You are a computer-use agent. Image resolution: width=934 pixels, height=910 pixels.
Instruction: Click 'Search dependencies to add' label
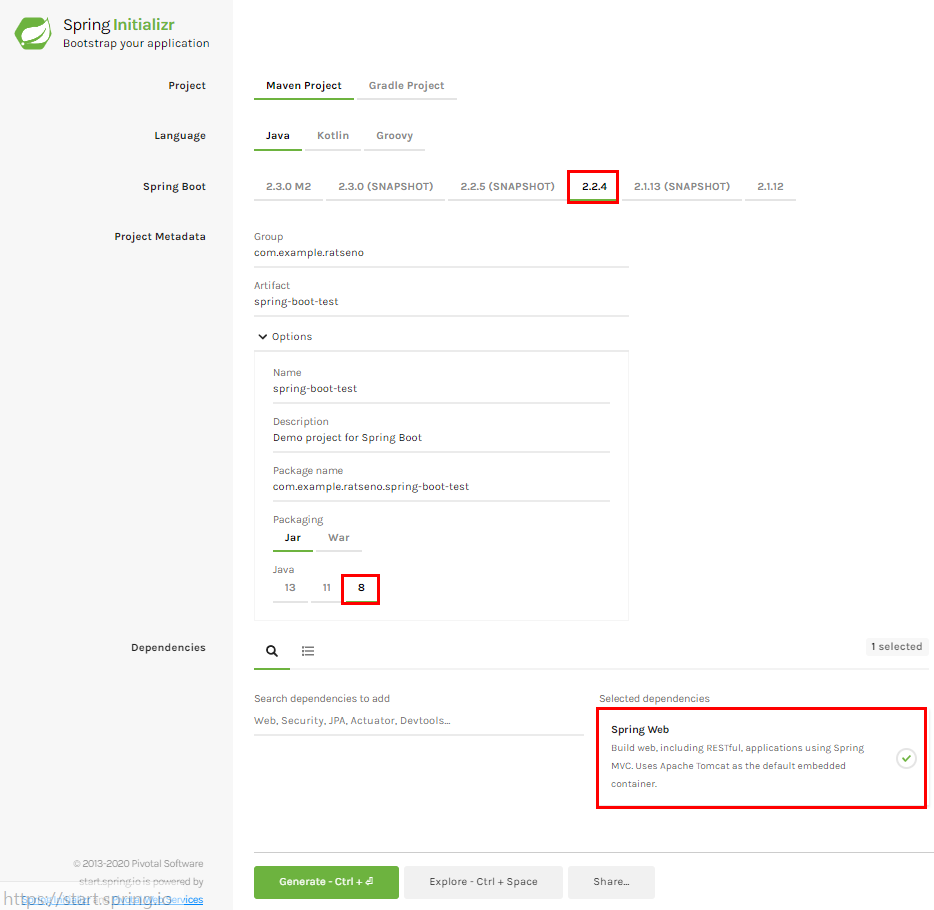tap(322, 699)
